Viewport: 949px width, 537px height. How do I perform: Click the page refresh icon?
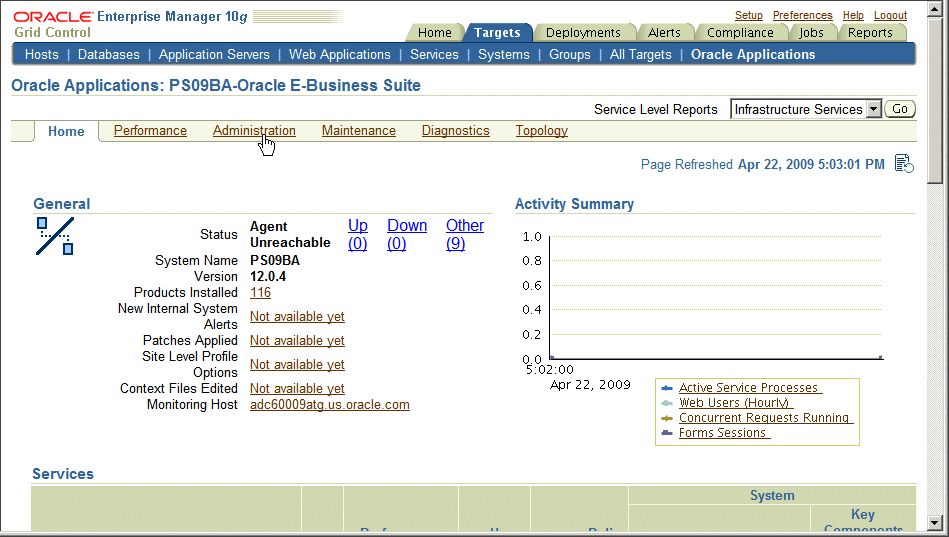coord(904,164)
